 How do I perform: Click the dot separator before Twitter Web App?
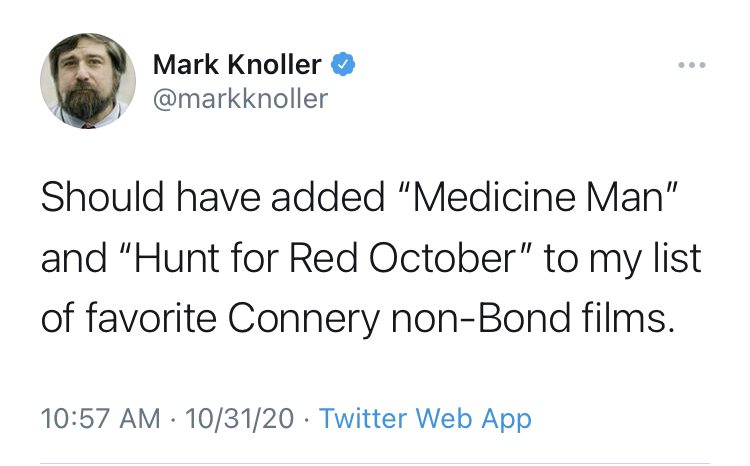tap(306, 421)
